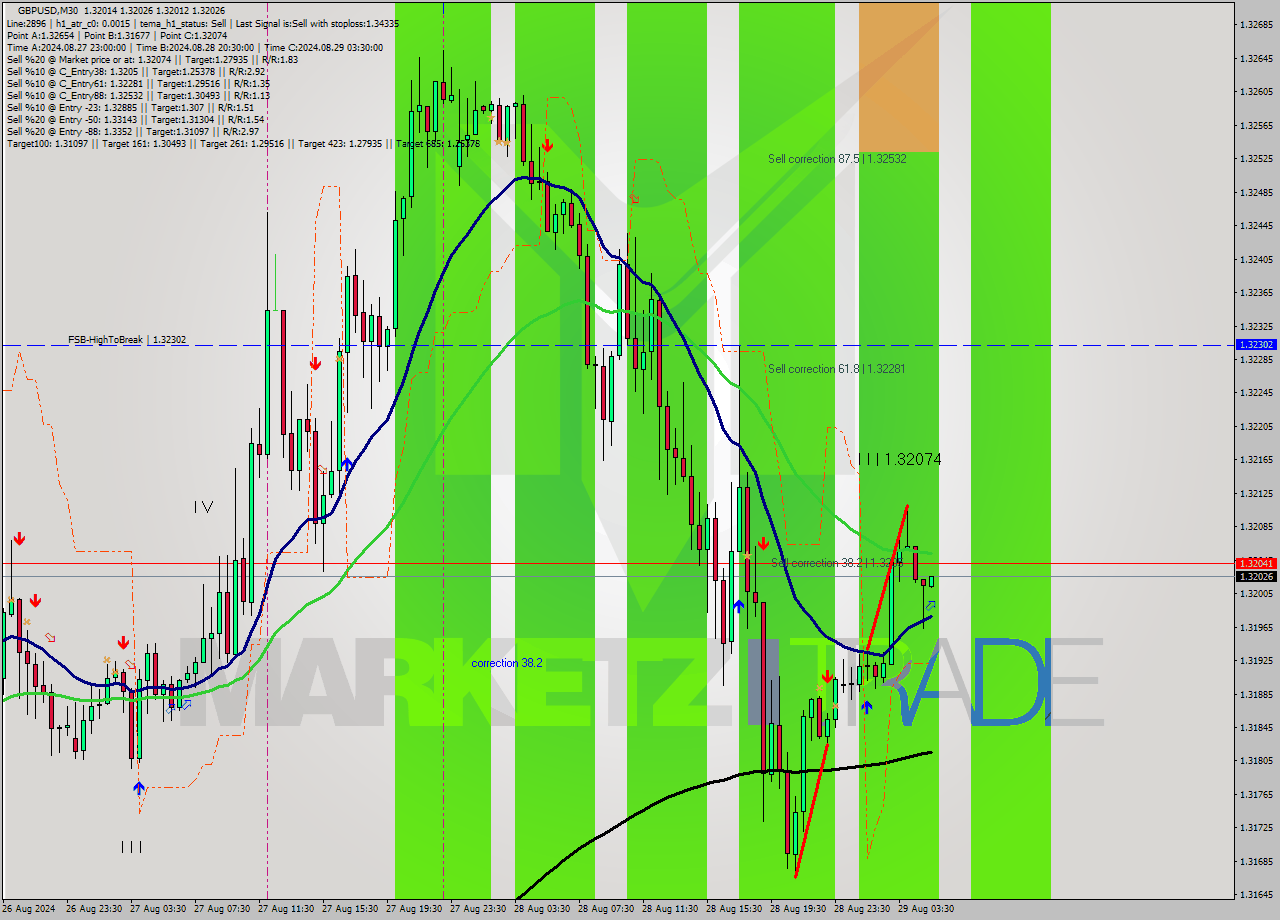The height and width of the screenshot is (920, 1280).
Task: Click the 1.31805 price axis label
Action: tap(1256, 760)
